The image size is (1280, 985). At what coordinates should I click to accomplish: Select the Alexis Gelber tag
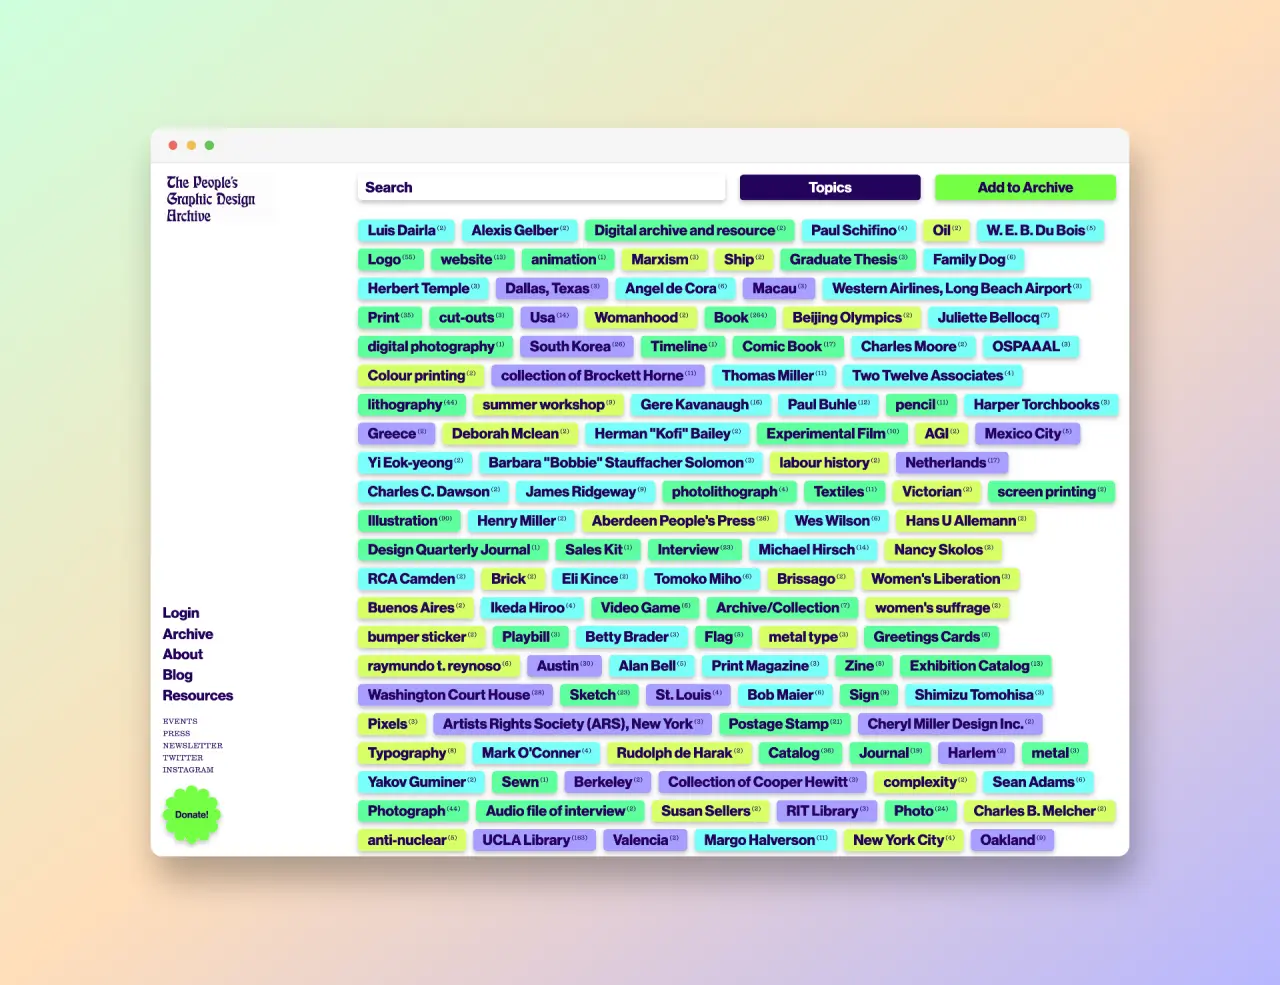pyautogui.click(x=520, y=230)
